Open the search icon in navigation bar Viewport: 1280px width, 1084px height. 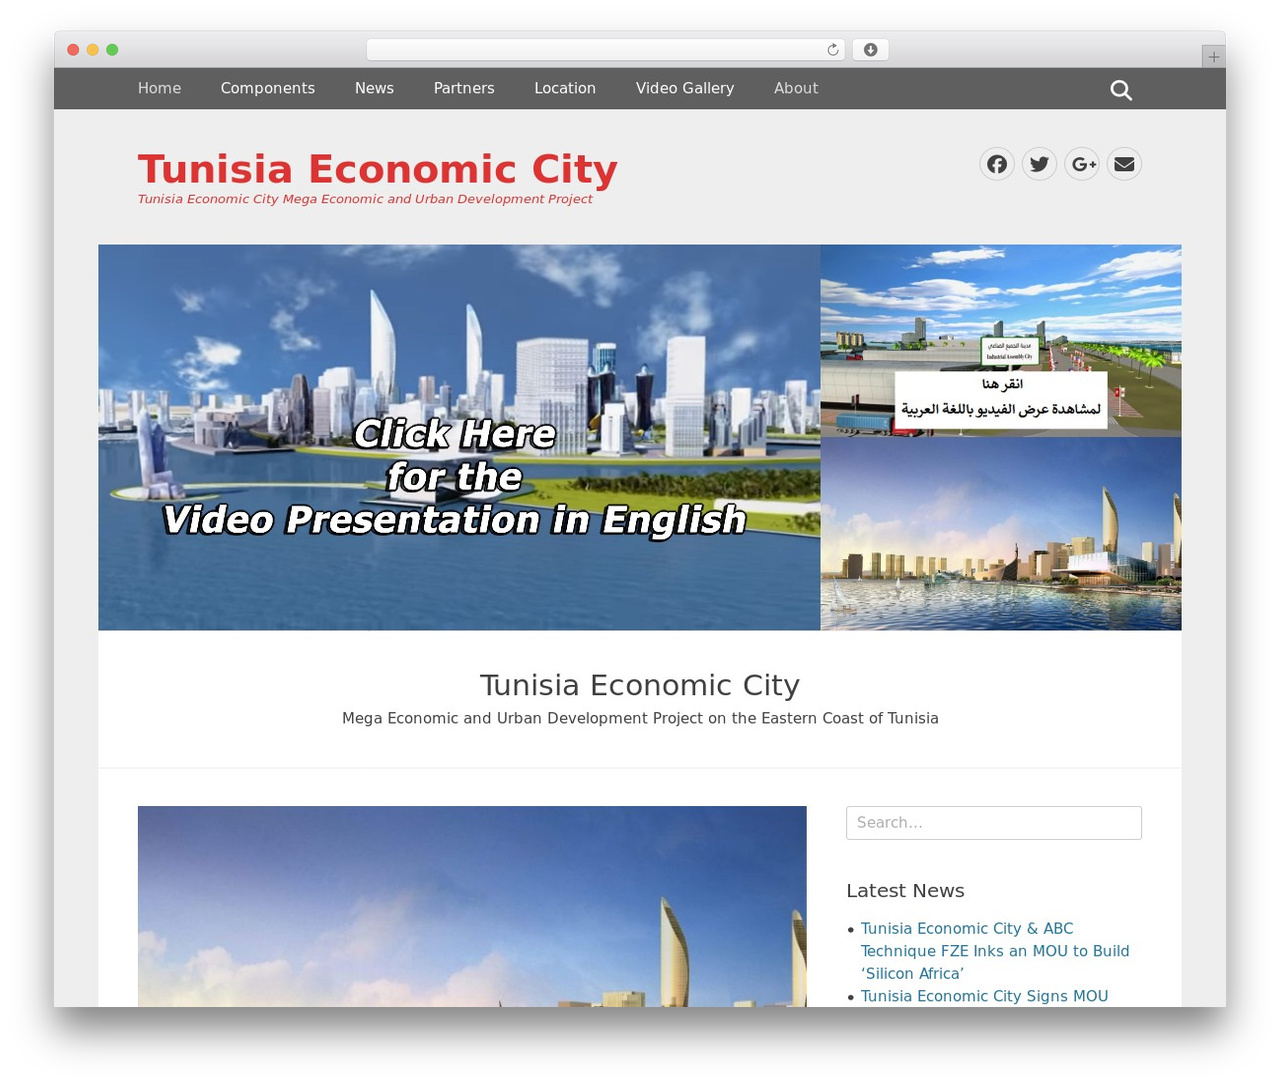coord(1121,90)
